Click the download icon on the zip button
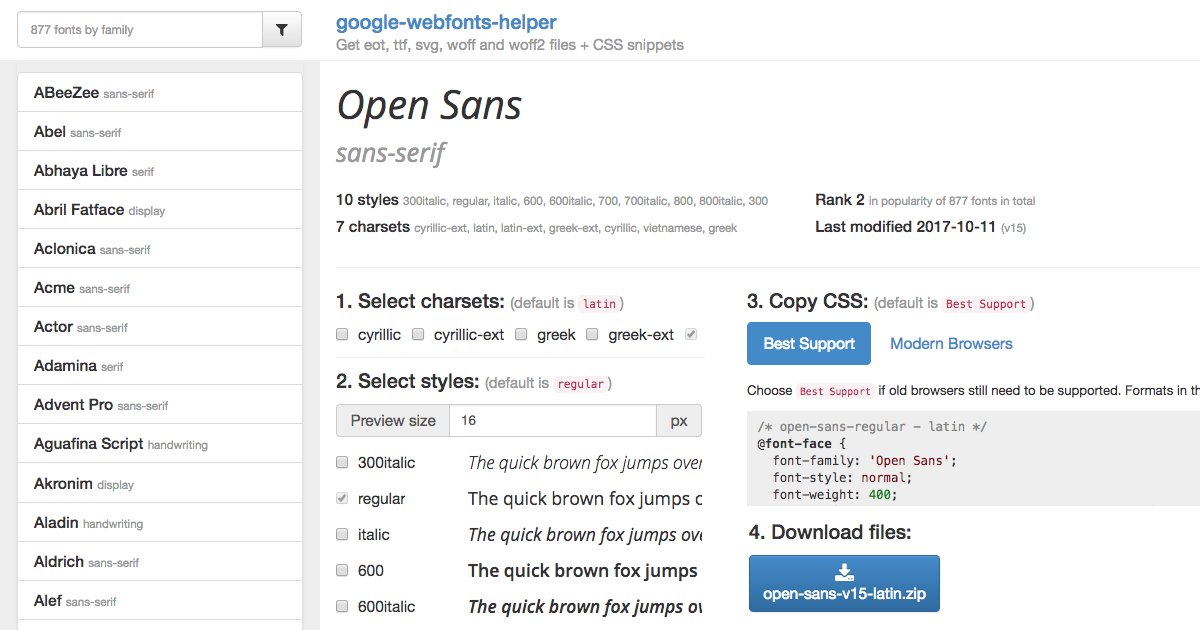 [844, 572]
